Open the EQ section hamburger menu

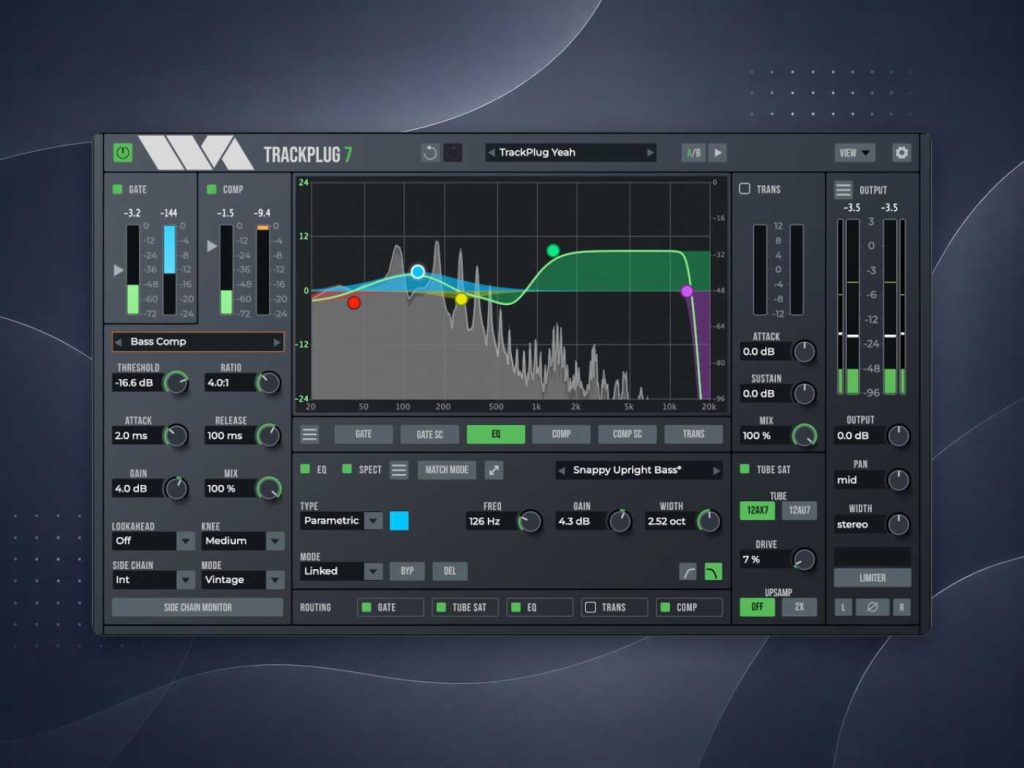pos(398,470)
